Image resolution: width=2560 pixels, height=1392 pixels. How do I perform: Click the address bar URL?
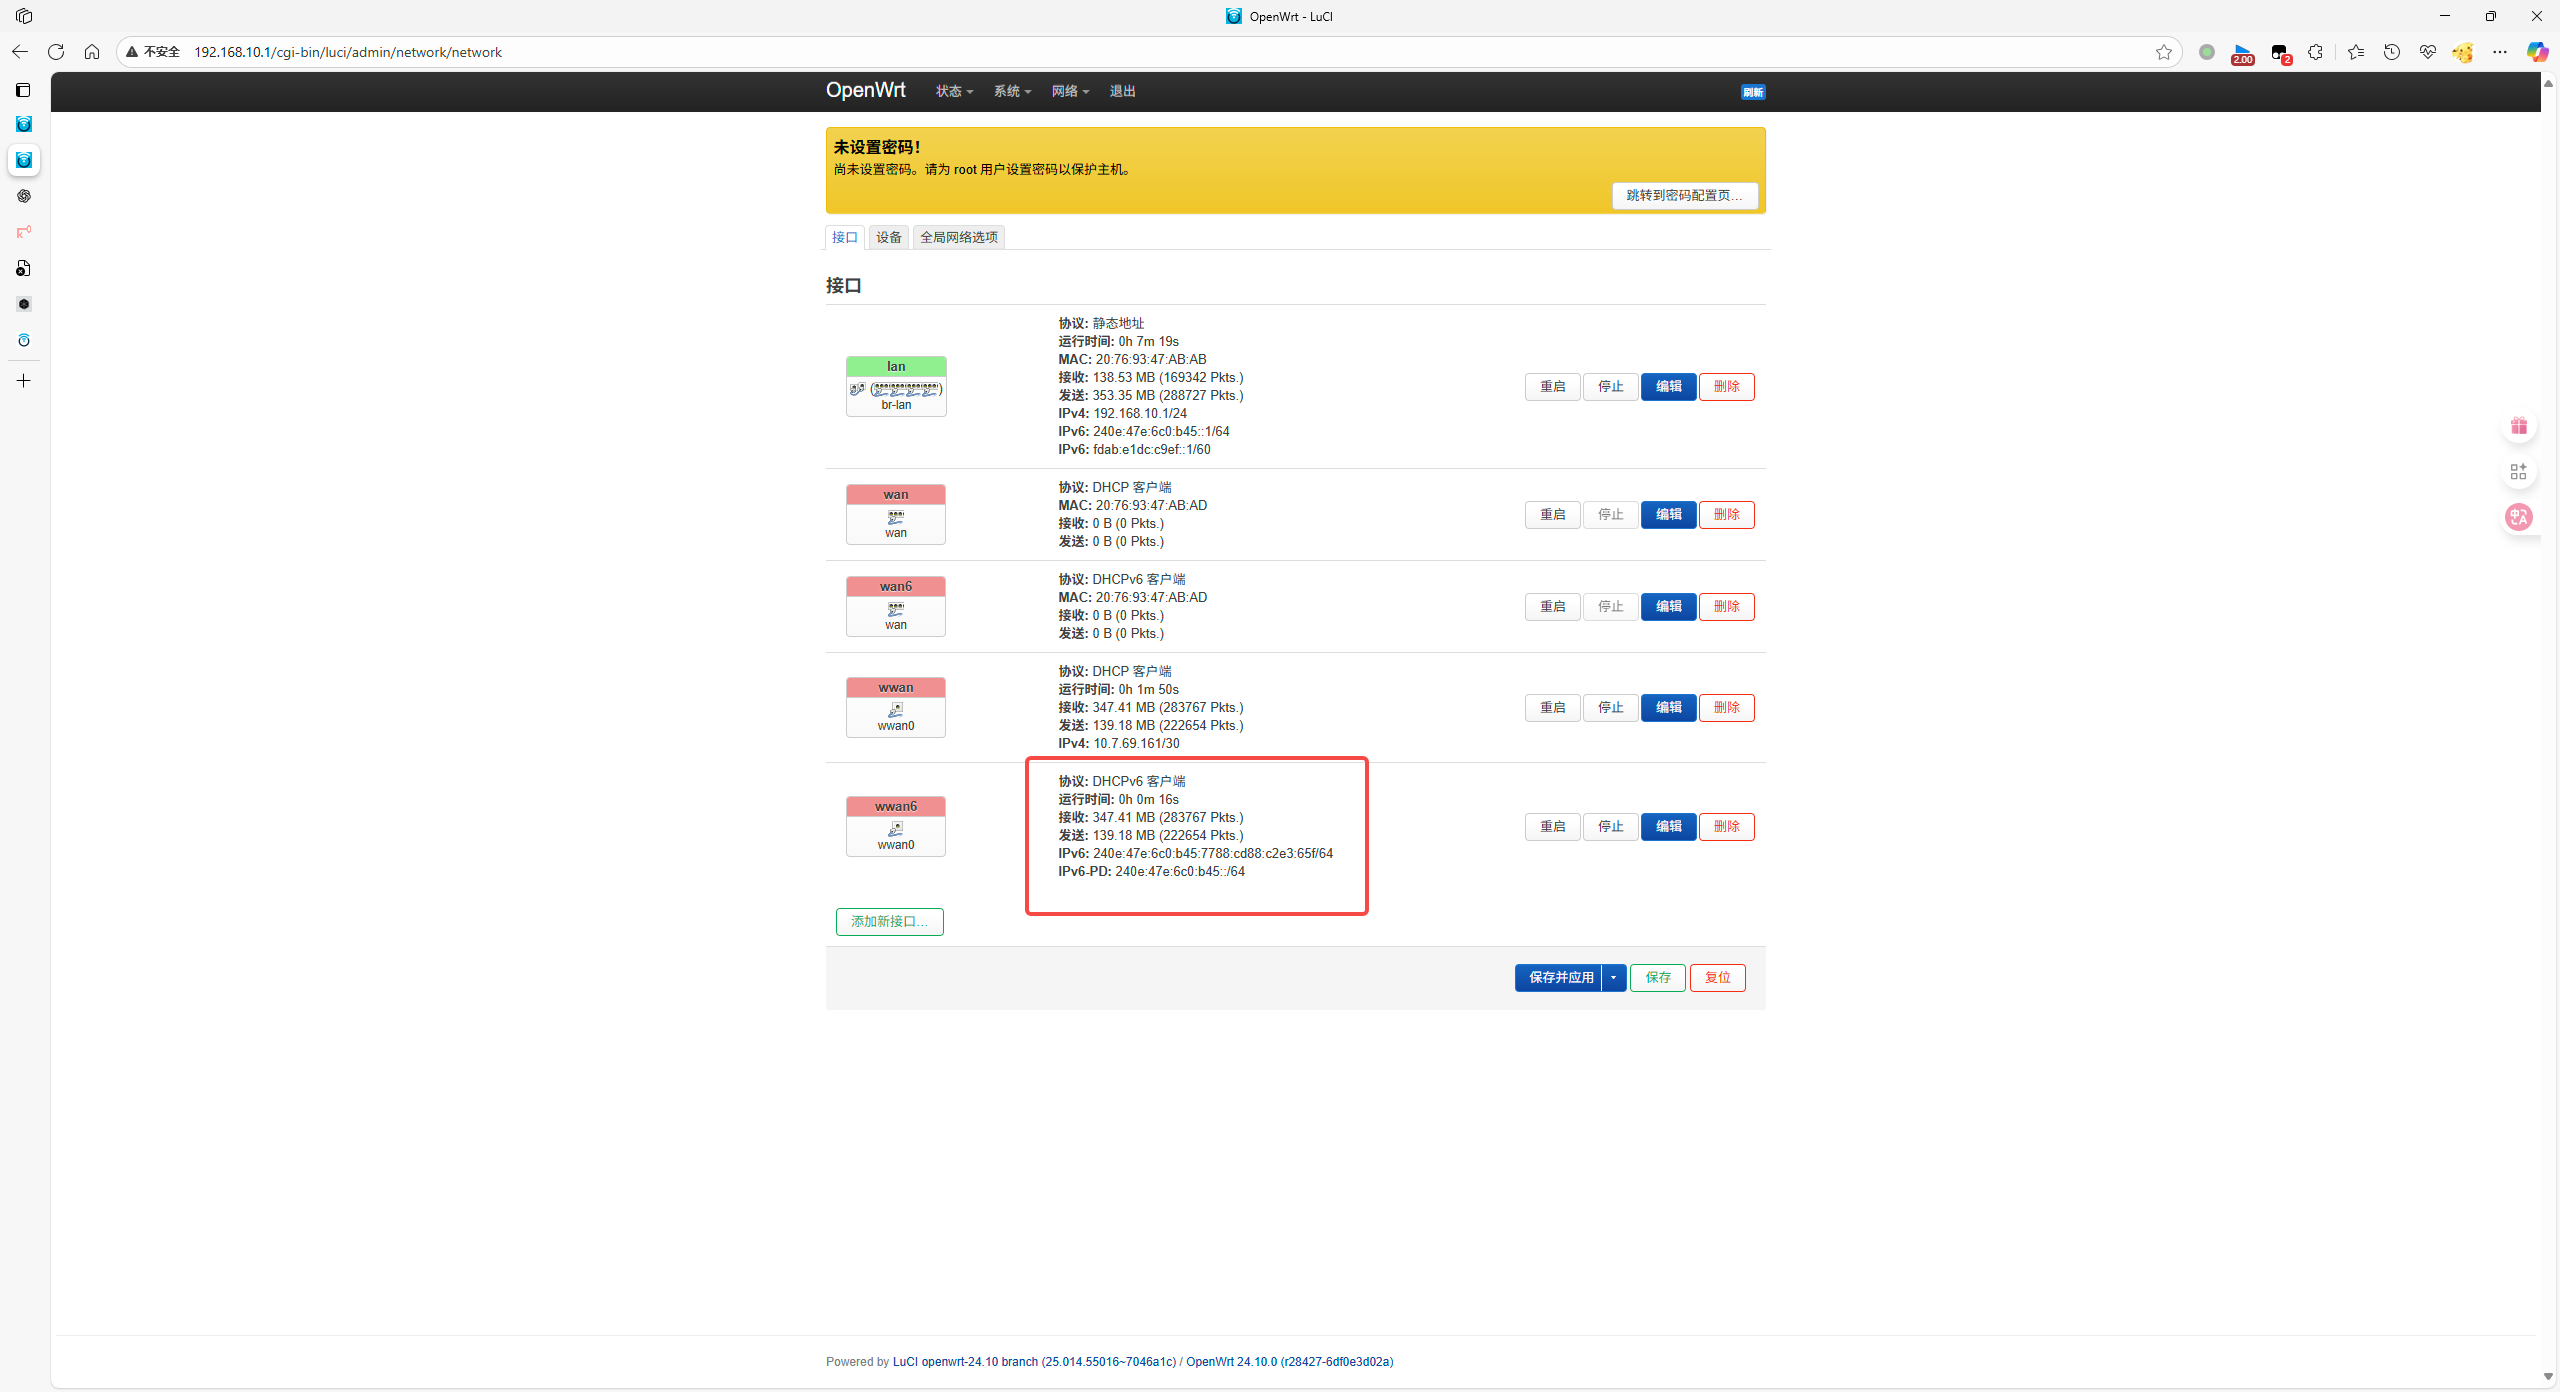pos(348,52)
